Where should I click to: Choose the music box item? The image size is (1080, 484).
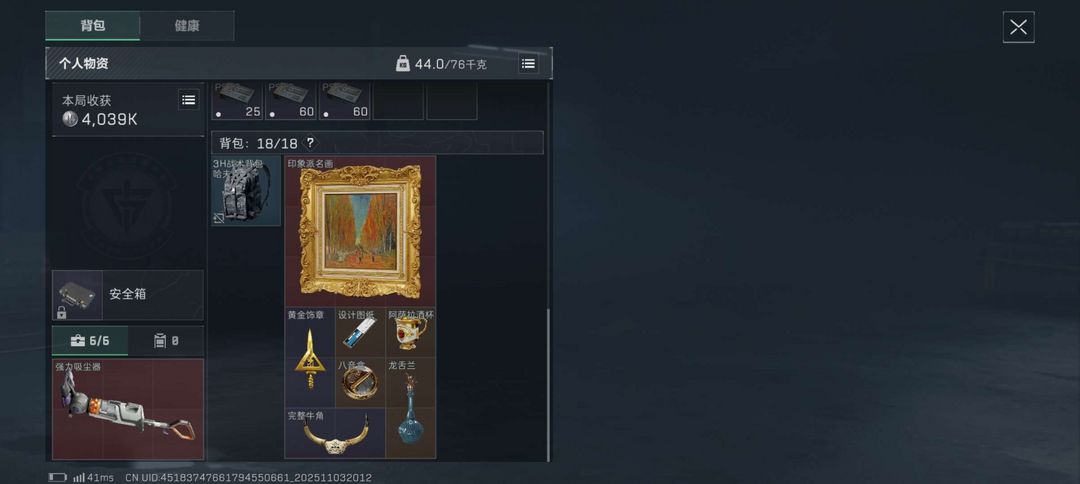pos(360,383)
